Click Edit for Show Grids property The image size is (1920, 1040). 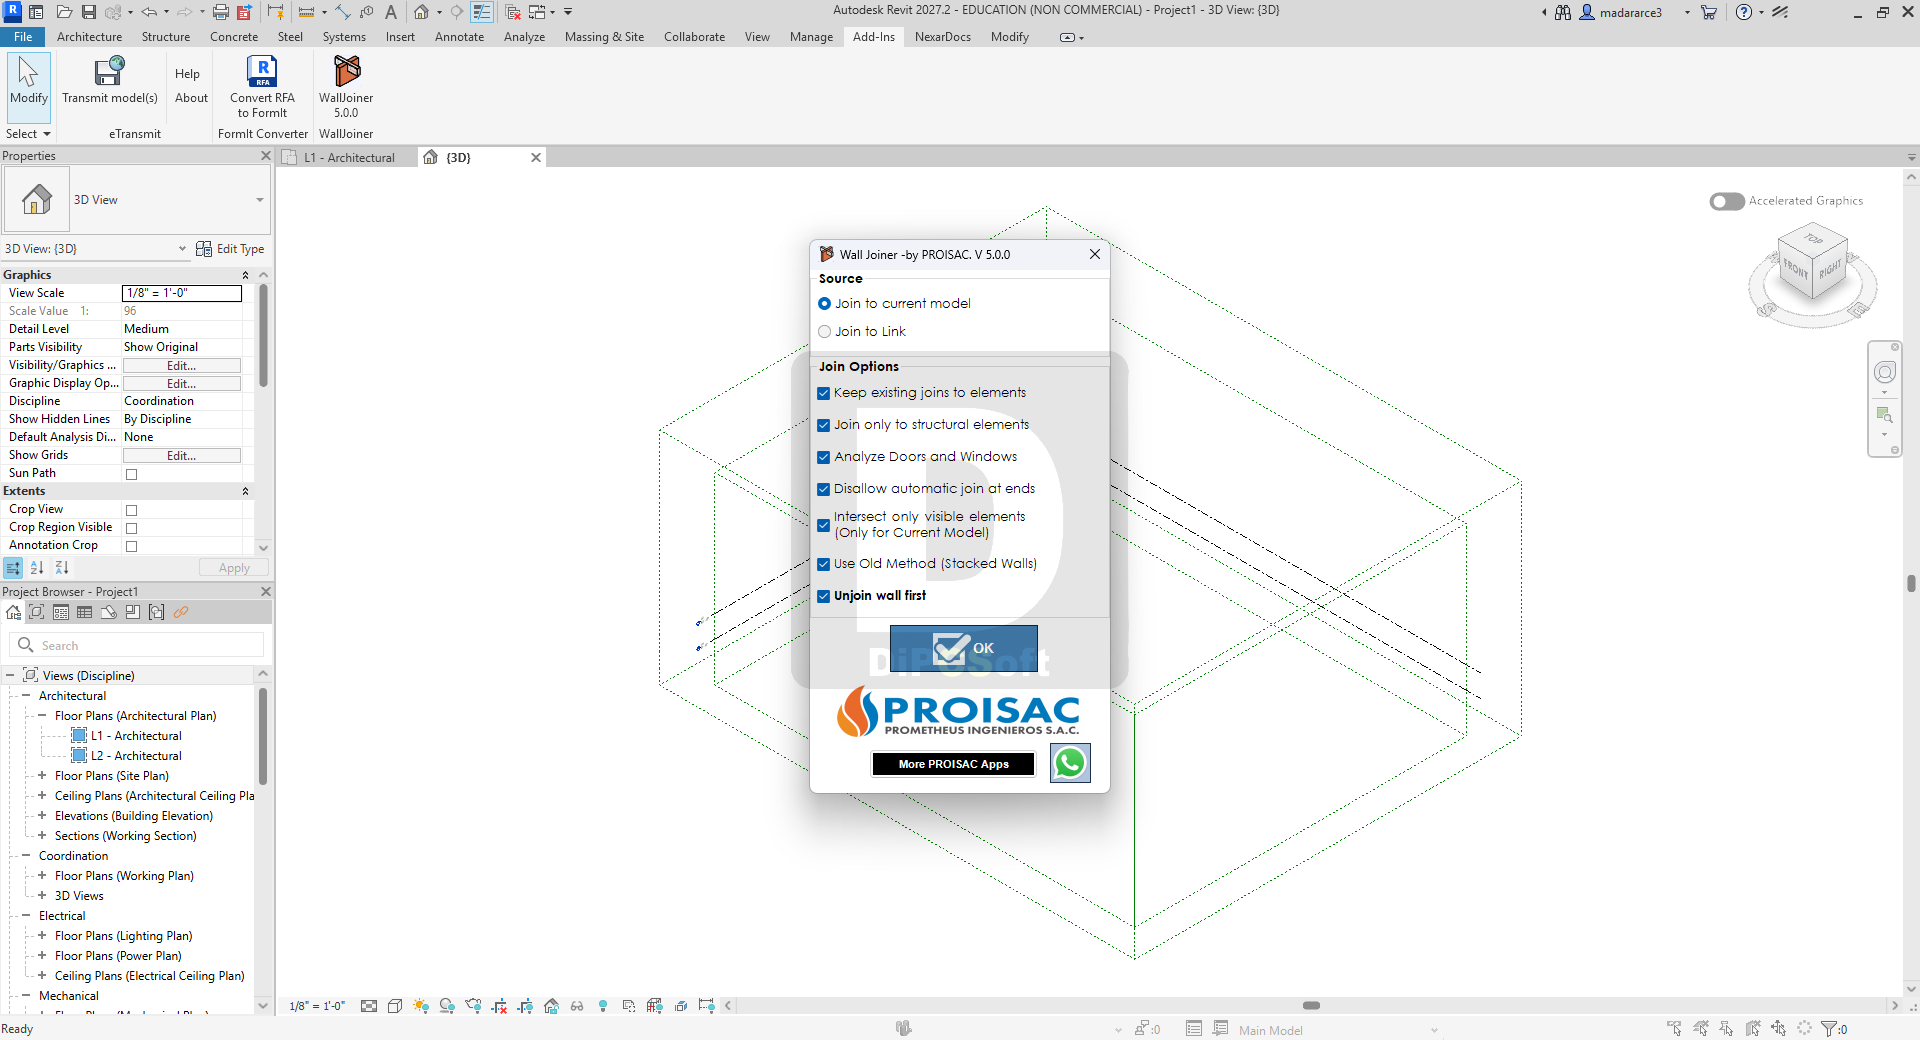pos(181,456)
